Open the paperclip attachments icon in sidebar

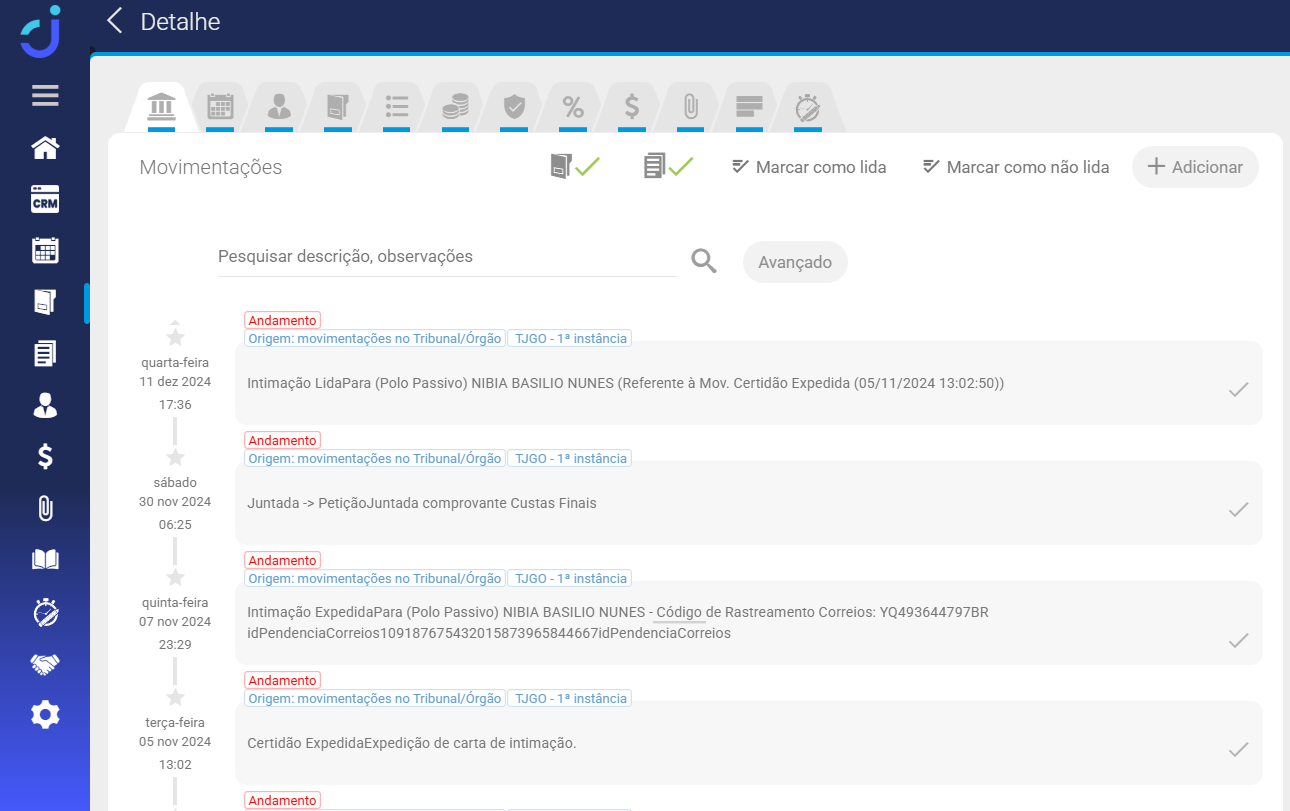45,508
